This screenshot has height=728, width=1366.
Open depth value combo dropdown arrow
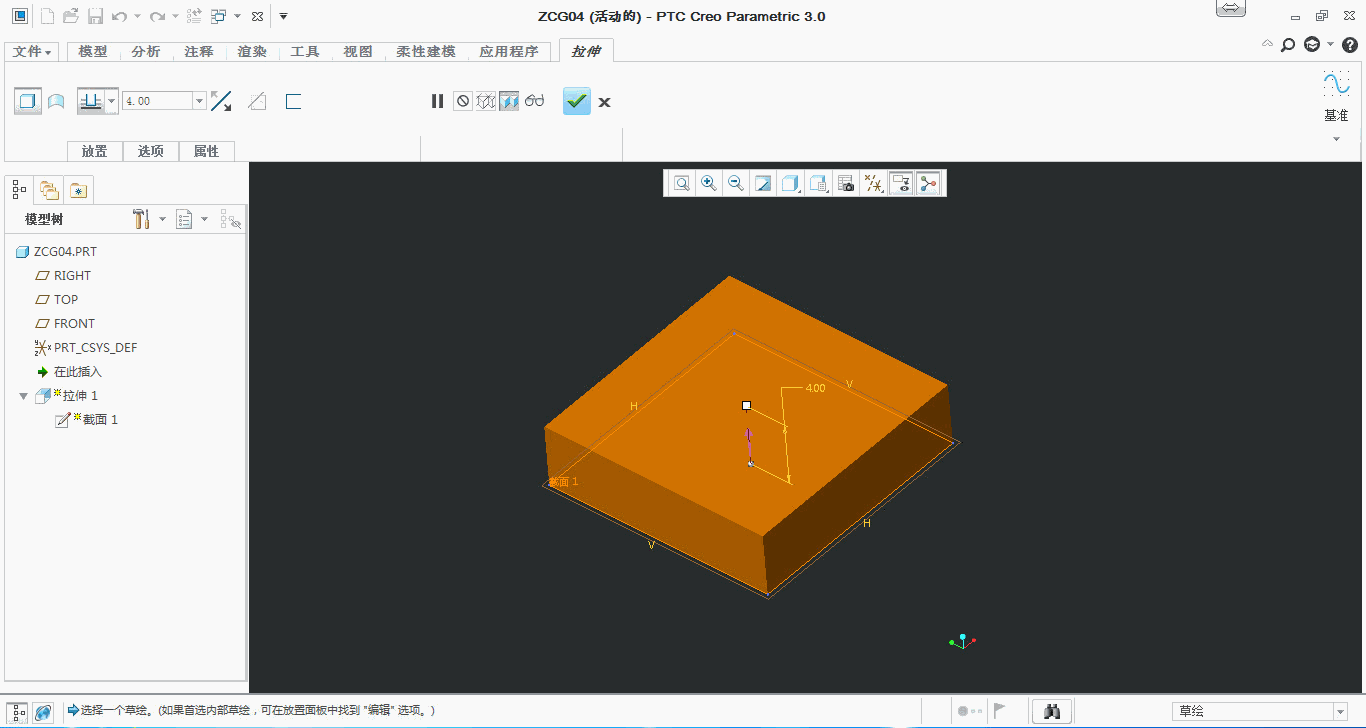pyautogui.click(x=199, y=101)
